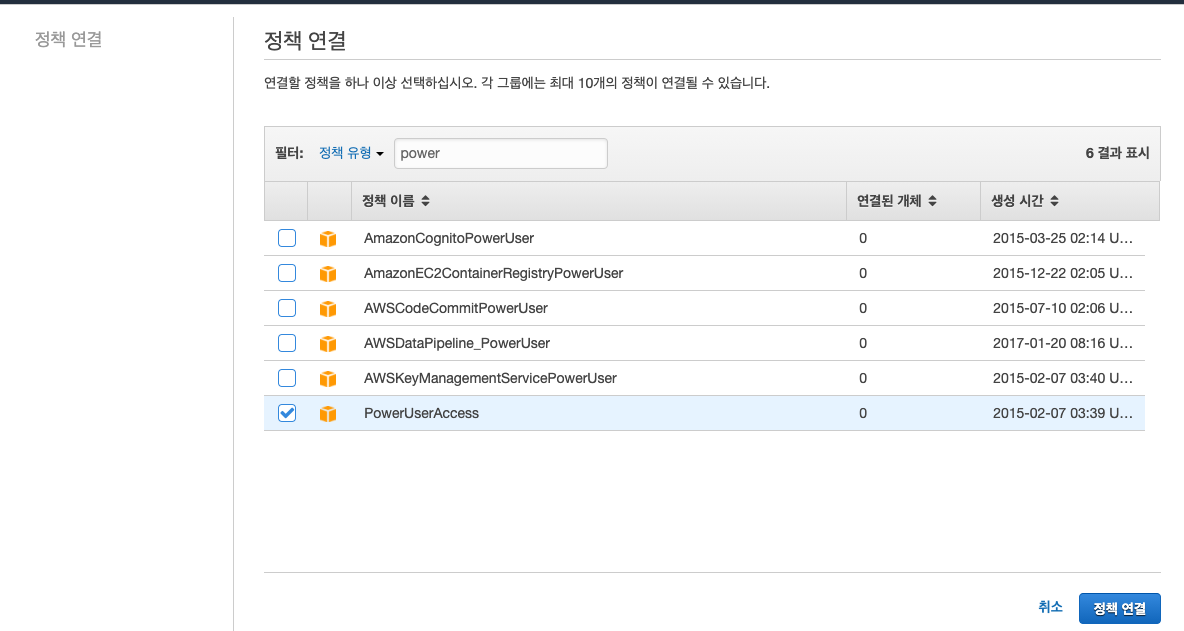Uncheck the PowerUserAccess checkbox
Image resolution: width=1184 pixels, height=631 pixels.
tap(287, 413)
